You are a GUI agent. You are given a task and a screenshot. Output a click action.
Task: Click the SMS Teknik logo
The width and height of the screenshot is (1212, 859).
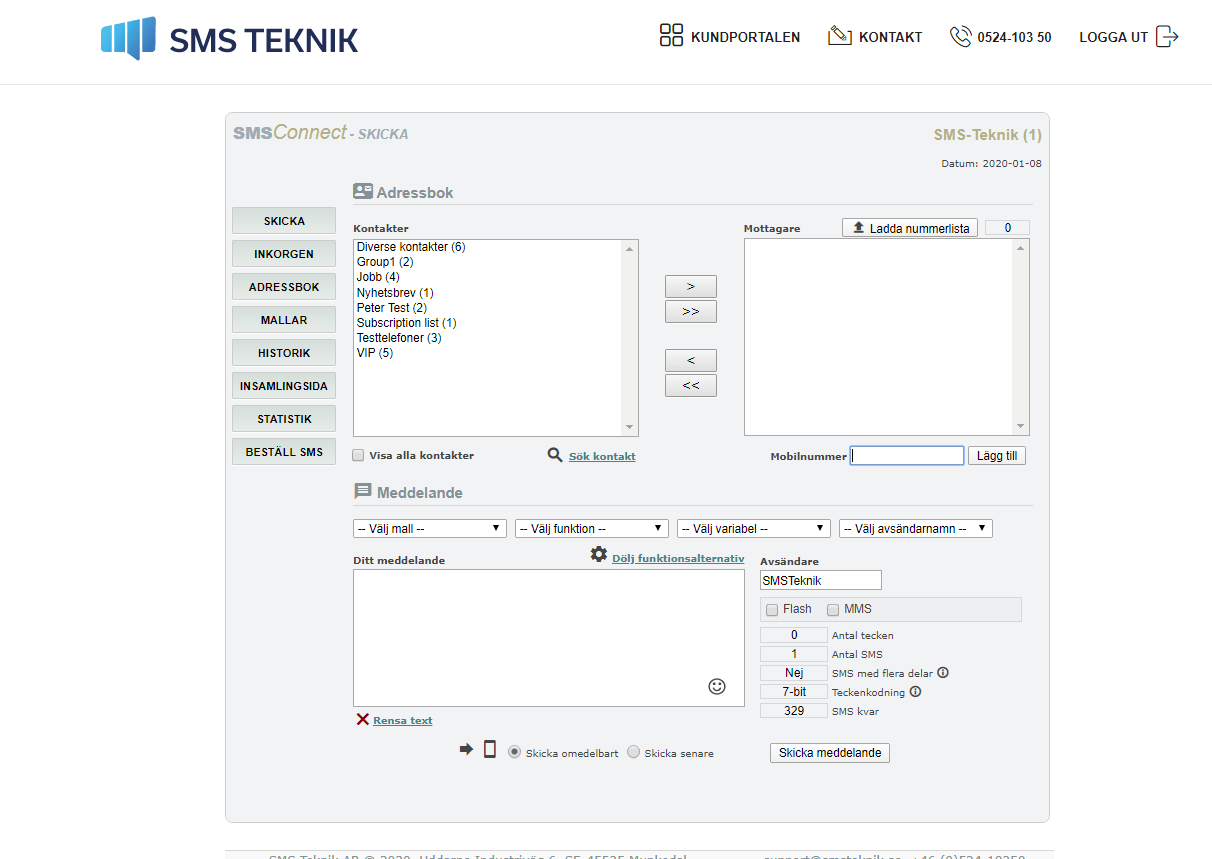229,38
